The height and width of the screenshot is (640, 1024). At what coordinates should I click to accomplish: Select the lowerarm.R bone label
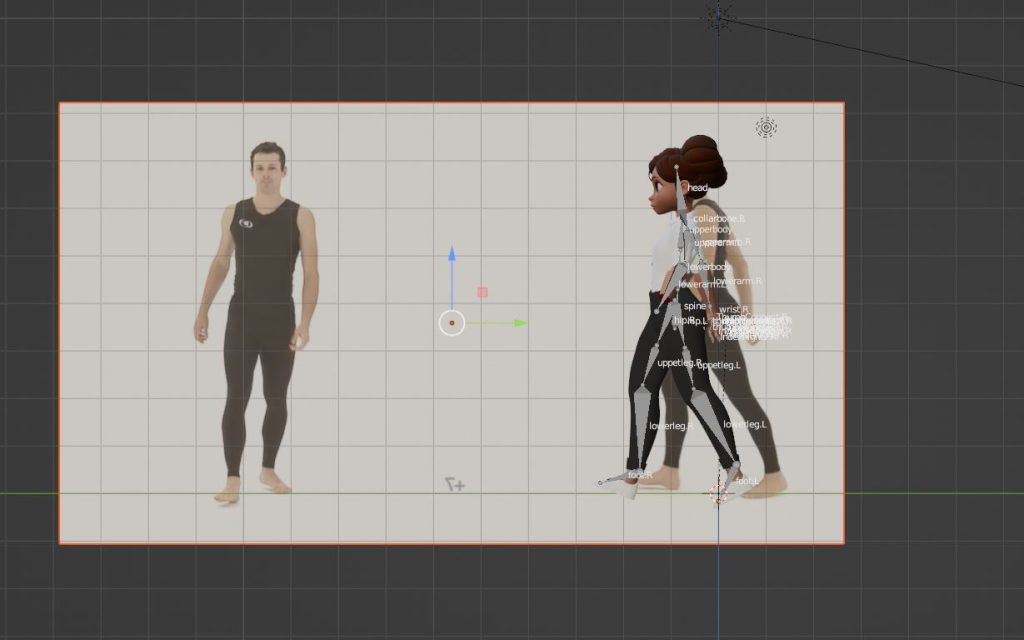pyautogui.click(x=738, y=281)
